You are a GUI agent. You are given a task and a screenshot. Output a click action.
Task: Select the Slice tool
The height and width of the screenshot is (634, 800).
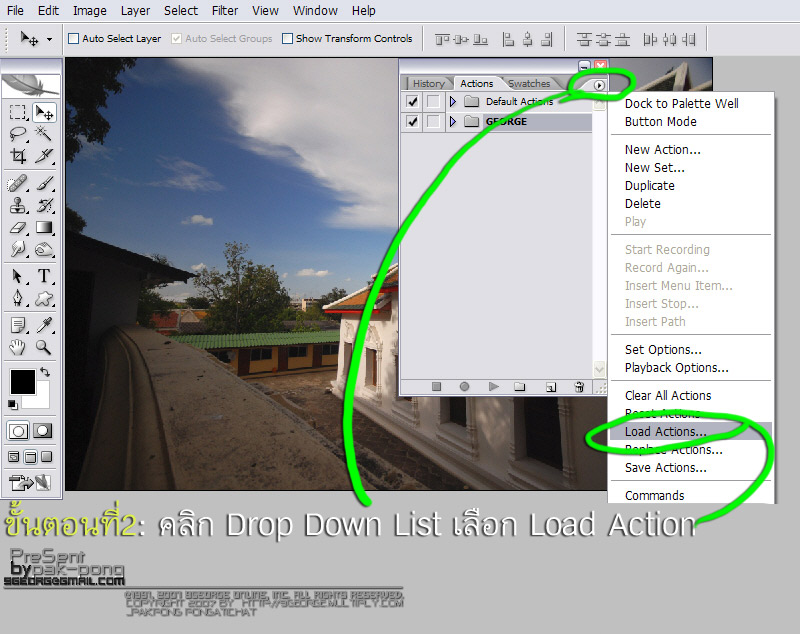click(x=44, y=156)
